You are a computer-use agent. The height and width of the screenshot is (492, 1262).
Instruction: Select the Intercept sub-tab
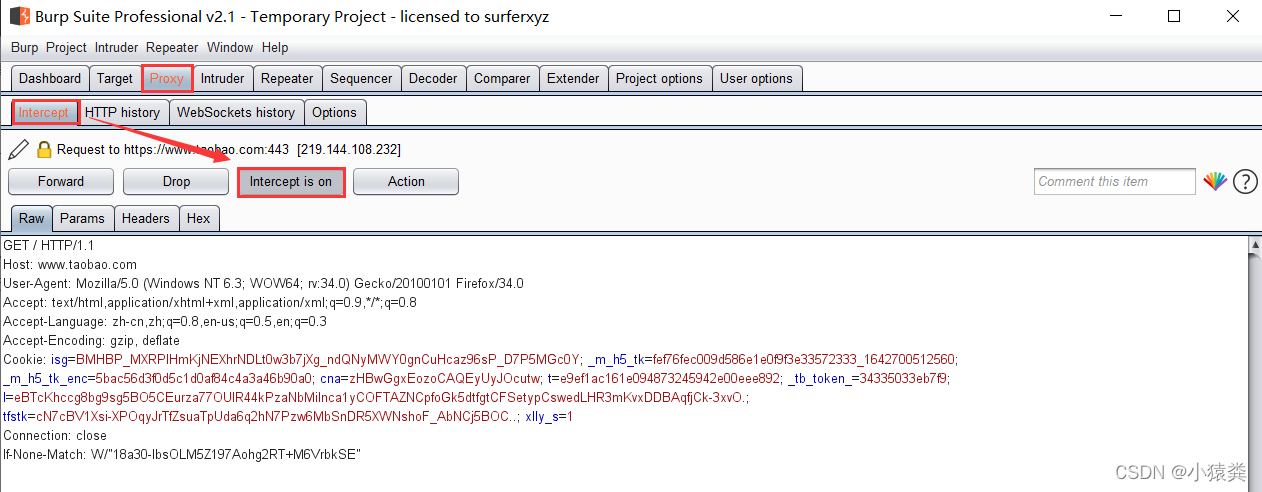pos(44,113)
